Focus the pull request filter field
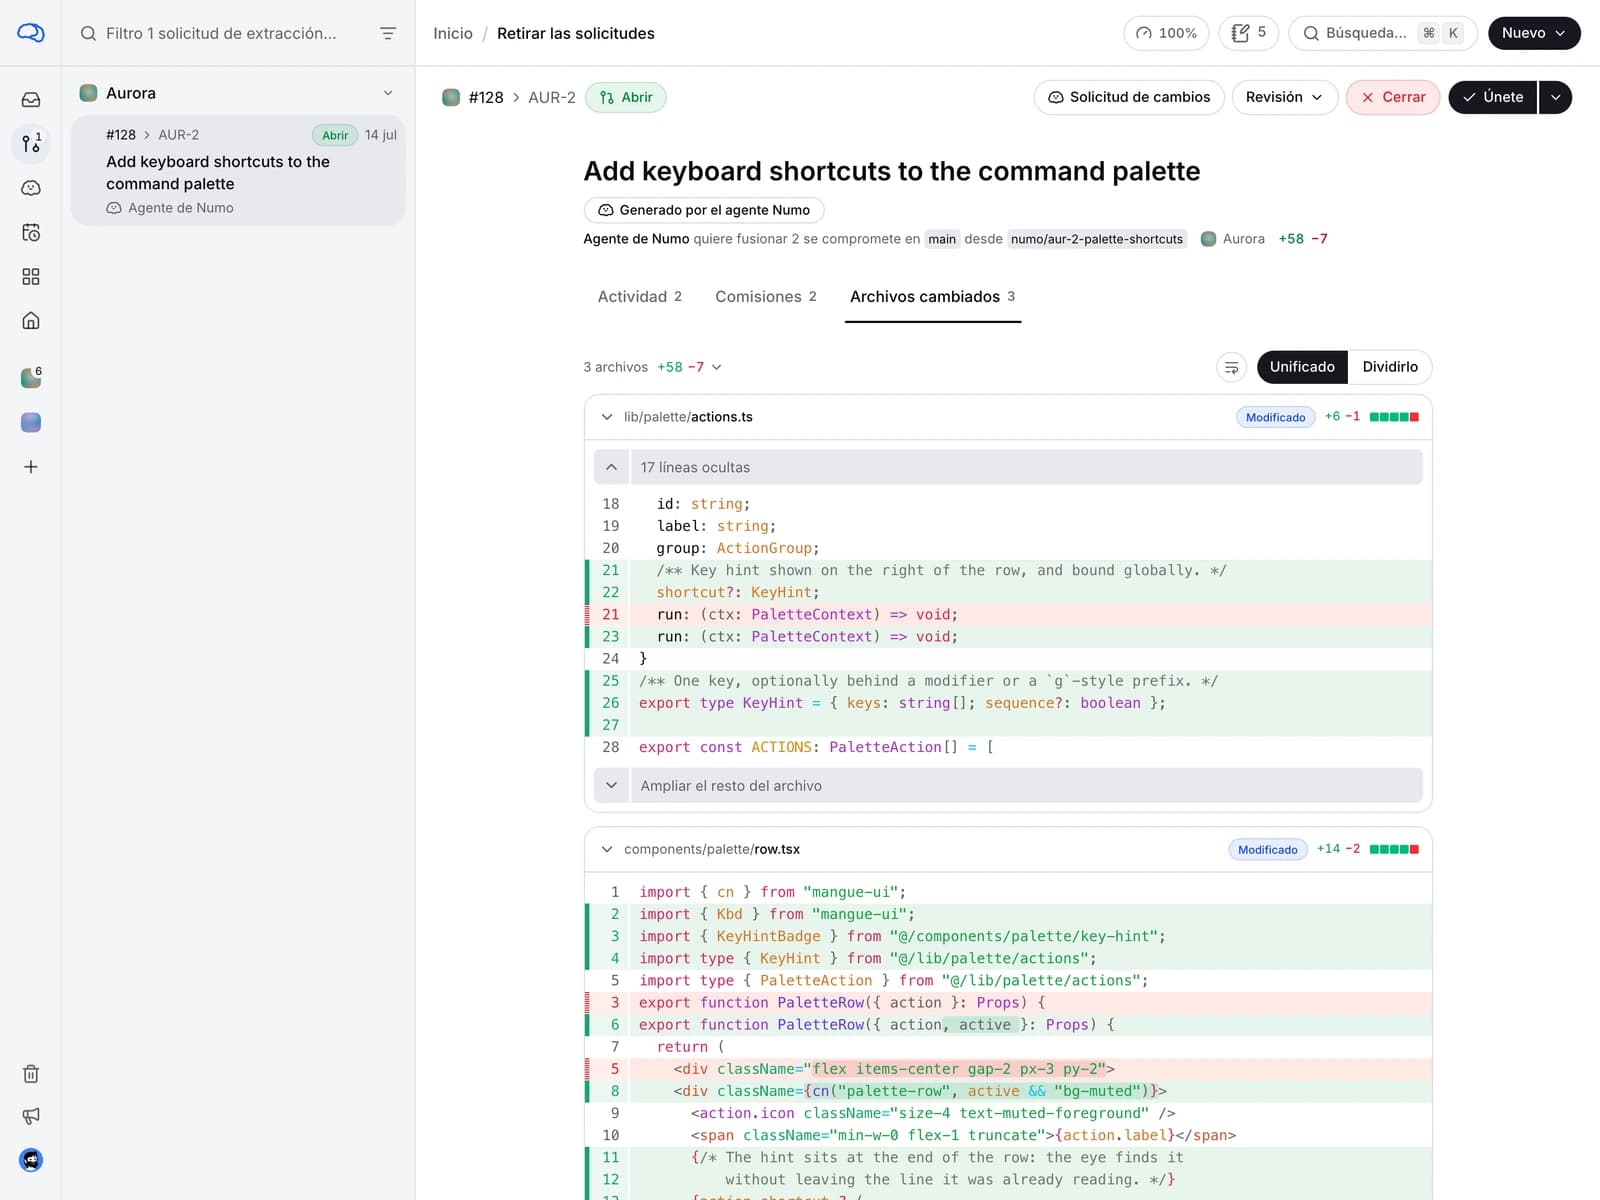Screen dimensions: 1600x1200 pos(222,33)
